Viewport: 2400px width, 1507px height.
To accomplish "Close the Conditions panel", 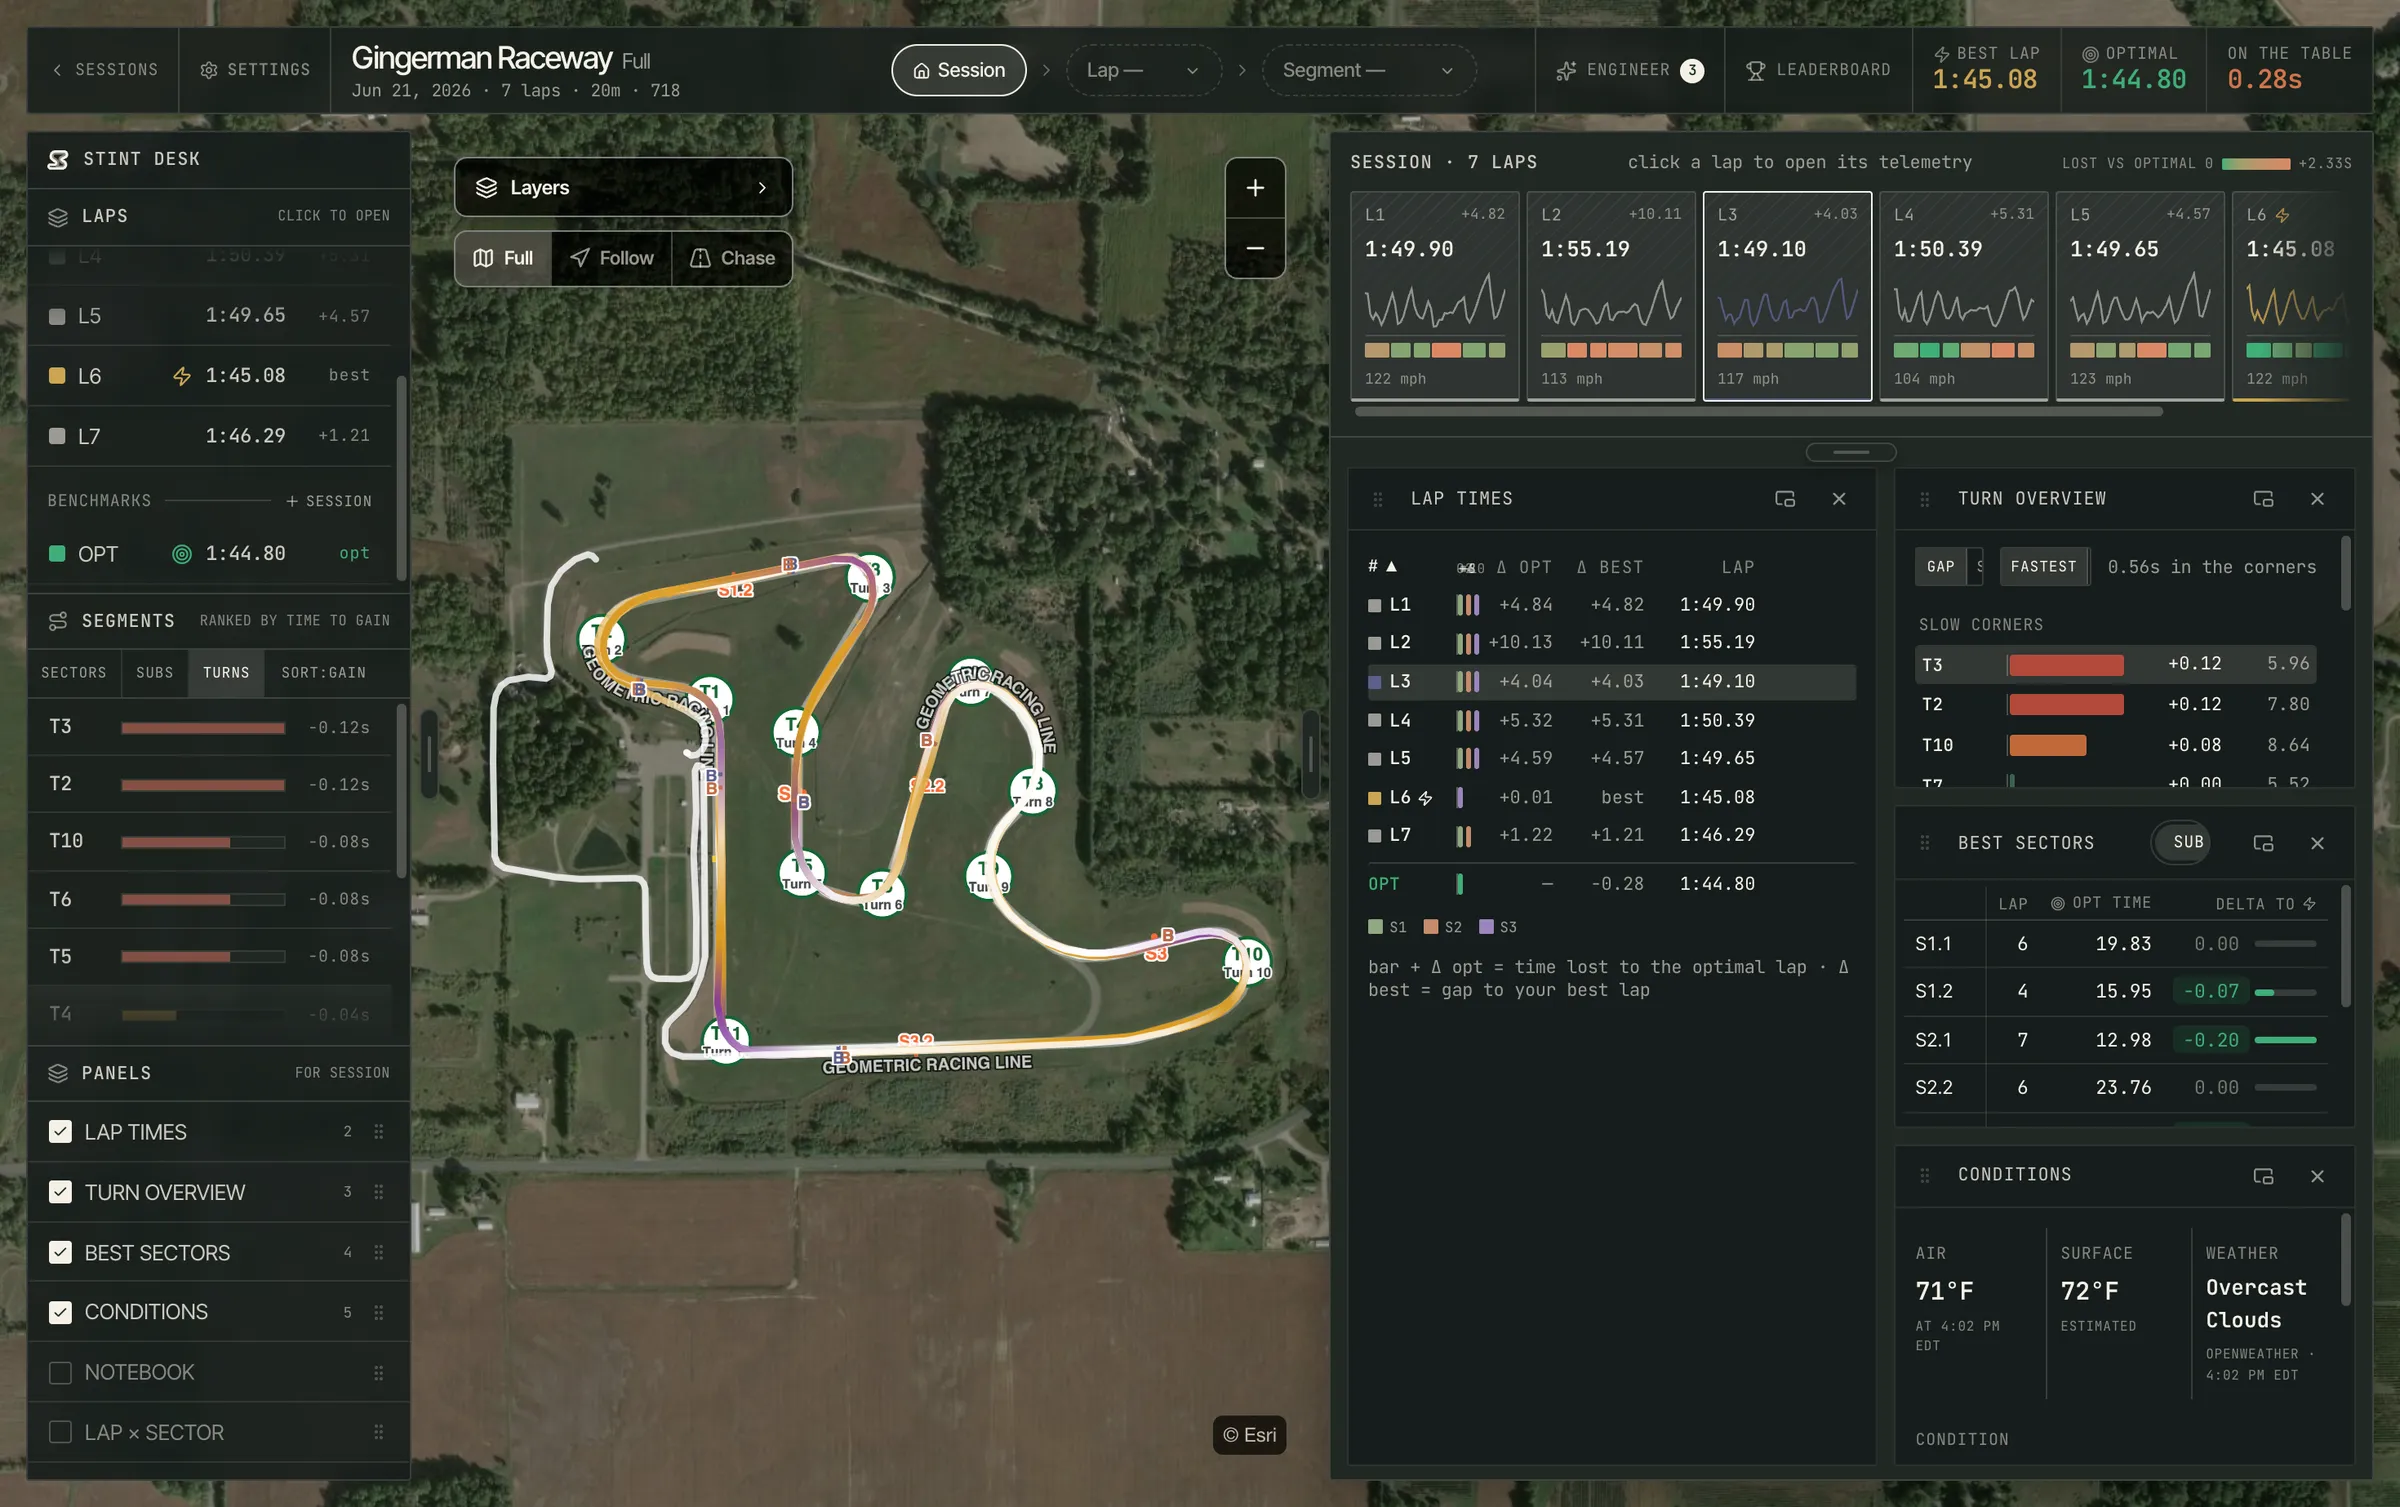I will tap(2318, 1176).
